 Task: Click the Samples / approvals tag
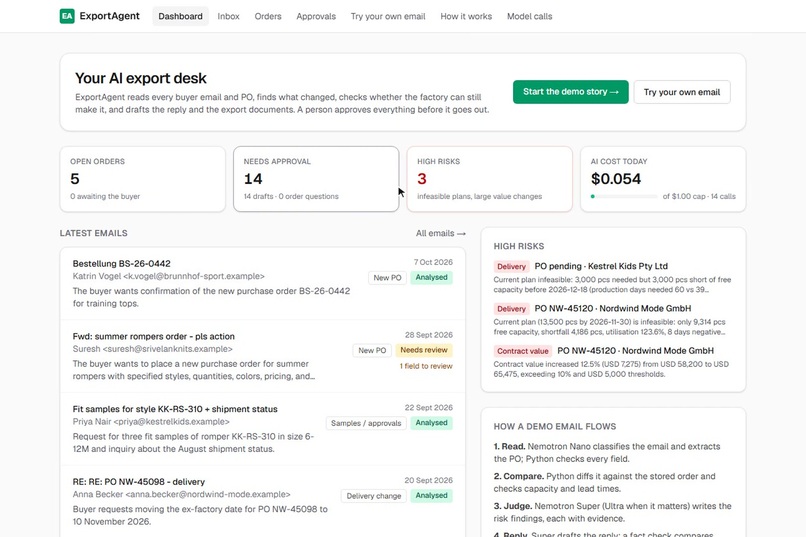366,423
